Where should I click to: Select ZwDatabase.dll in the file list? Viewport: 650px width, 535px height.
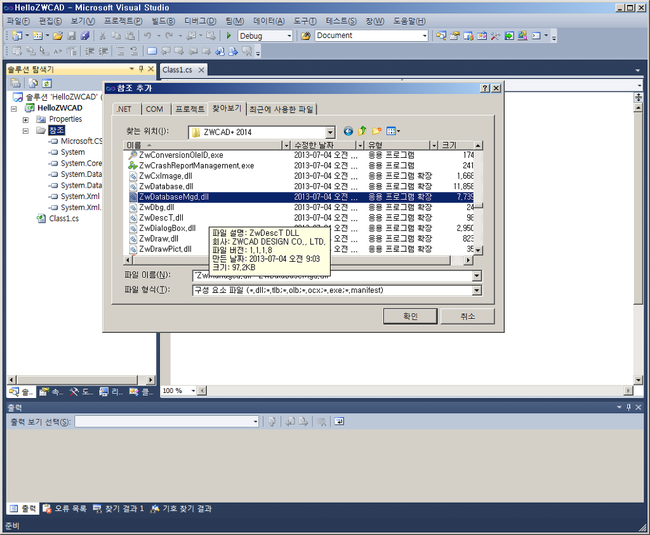coord(166,186)
